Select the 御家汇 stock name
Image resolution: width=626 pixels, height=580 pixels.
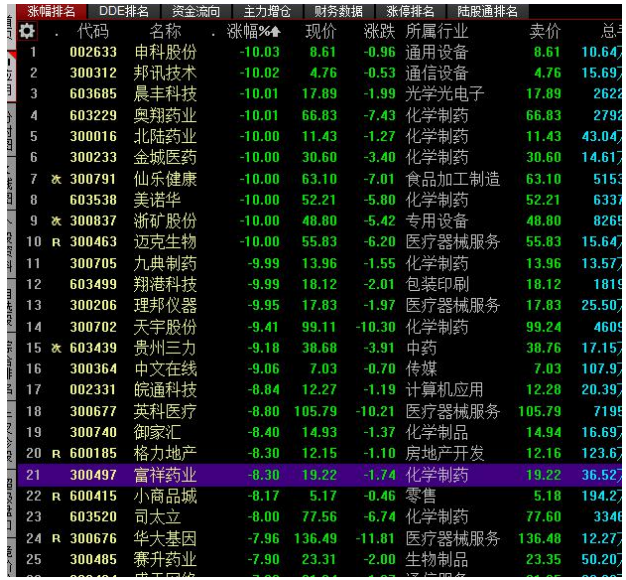pos(157,432)
